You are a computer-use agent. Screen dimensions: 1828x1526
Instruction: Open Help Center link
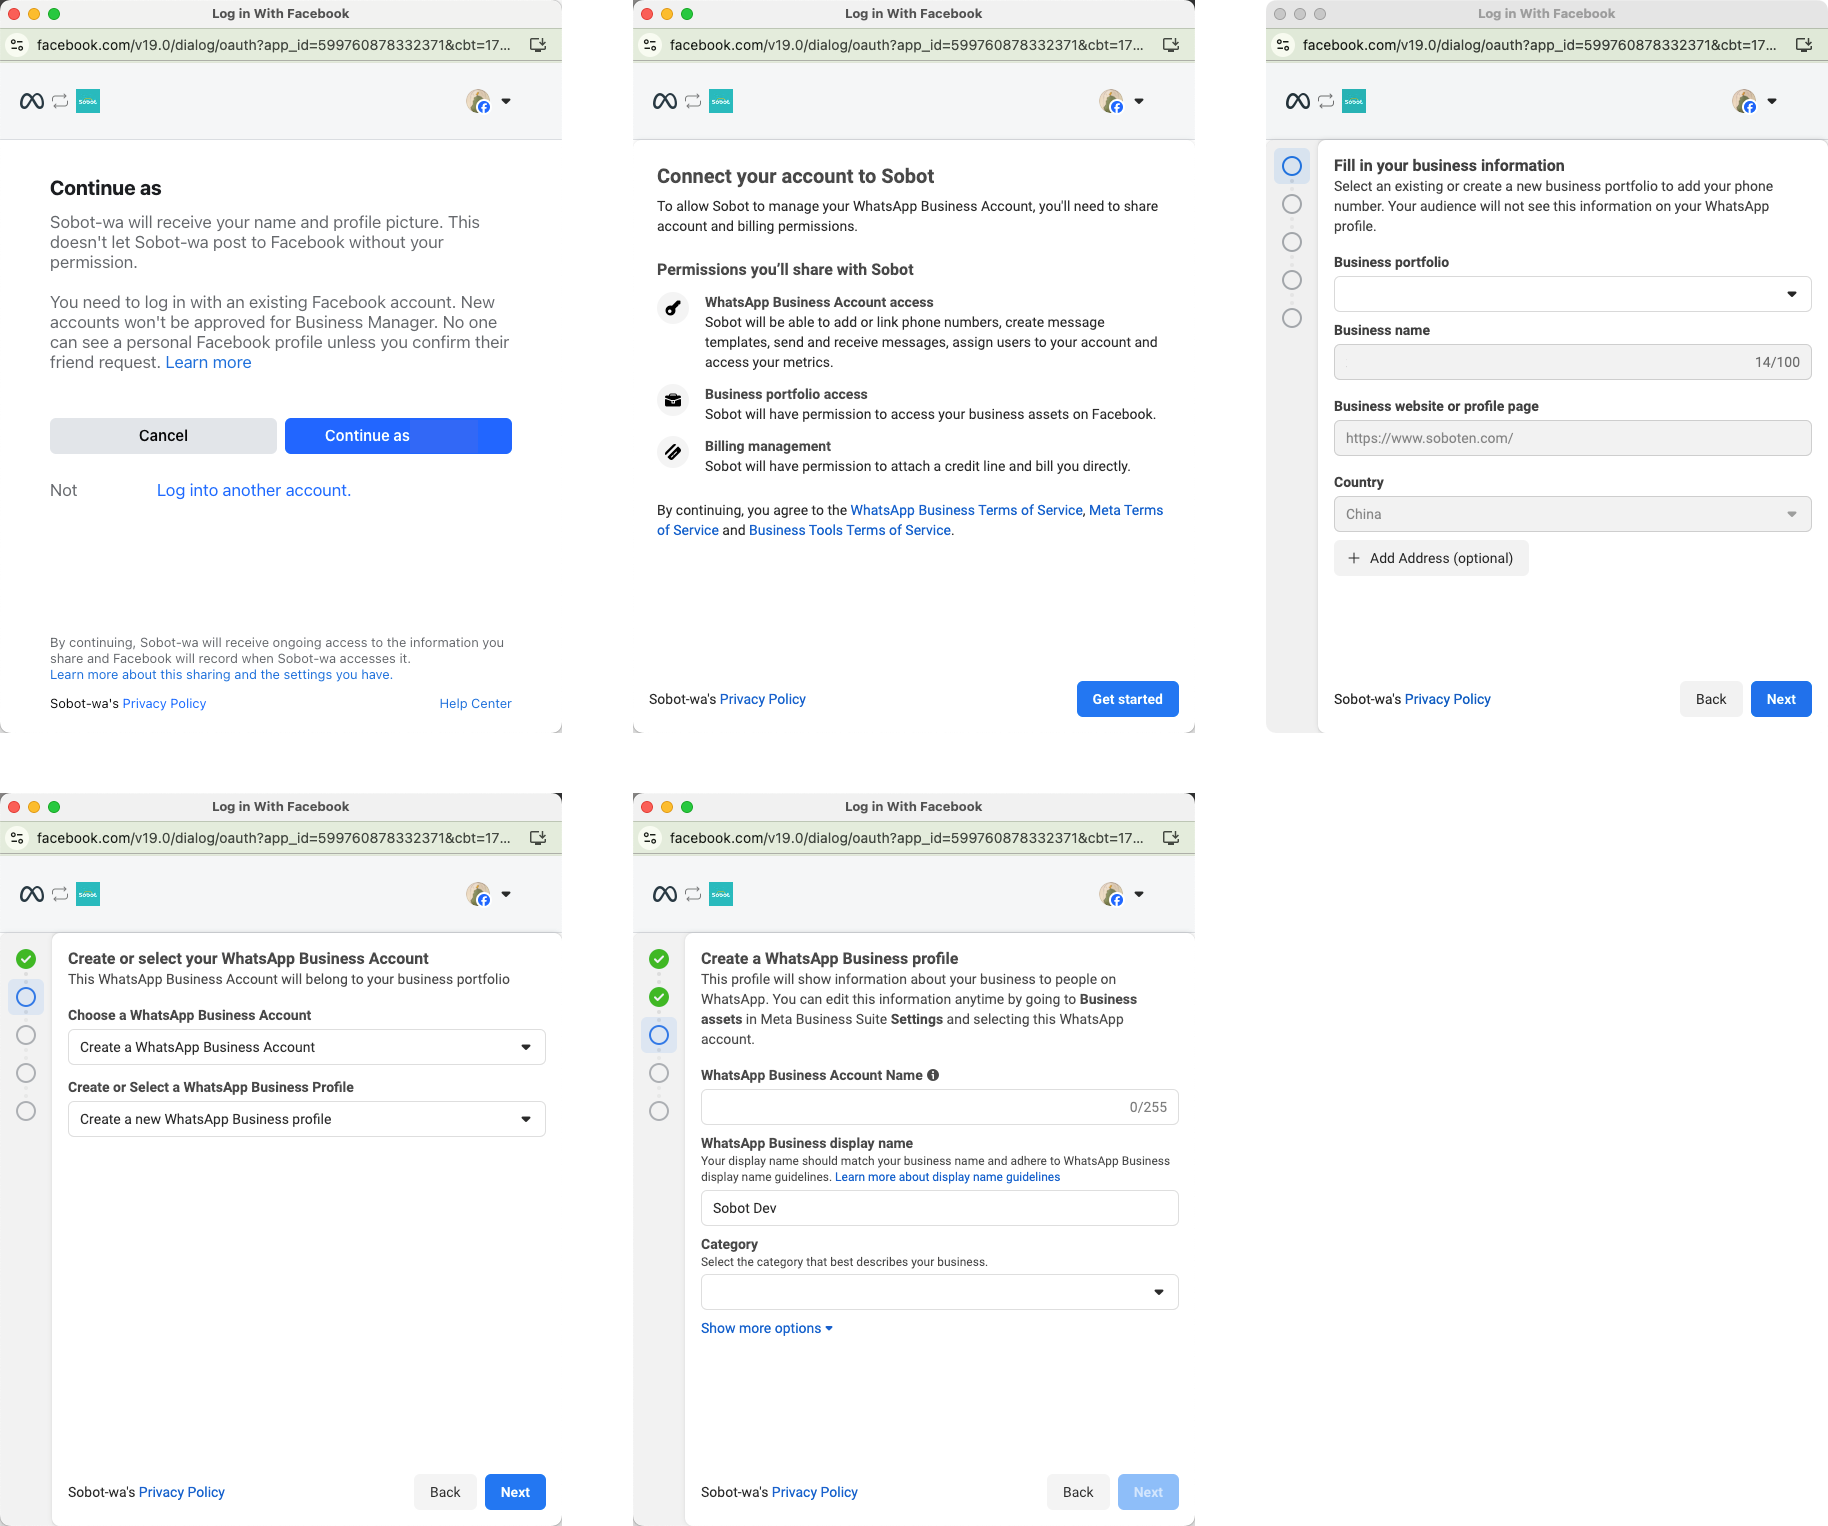[x=475, y=704]
